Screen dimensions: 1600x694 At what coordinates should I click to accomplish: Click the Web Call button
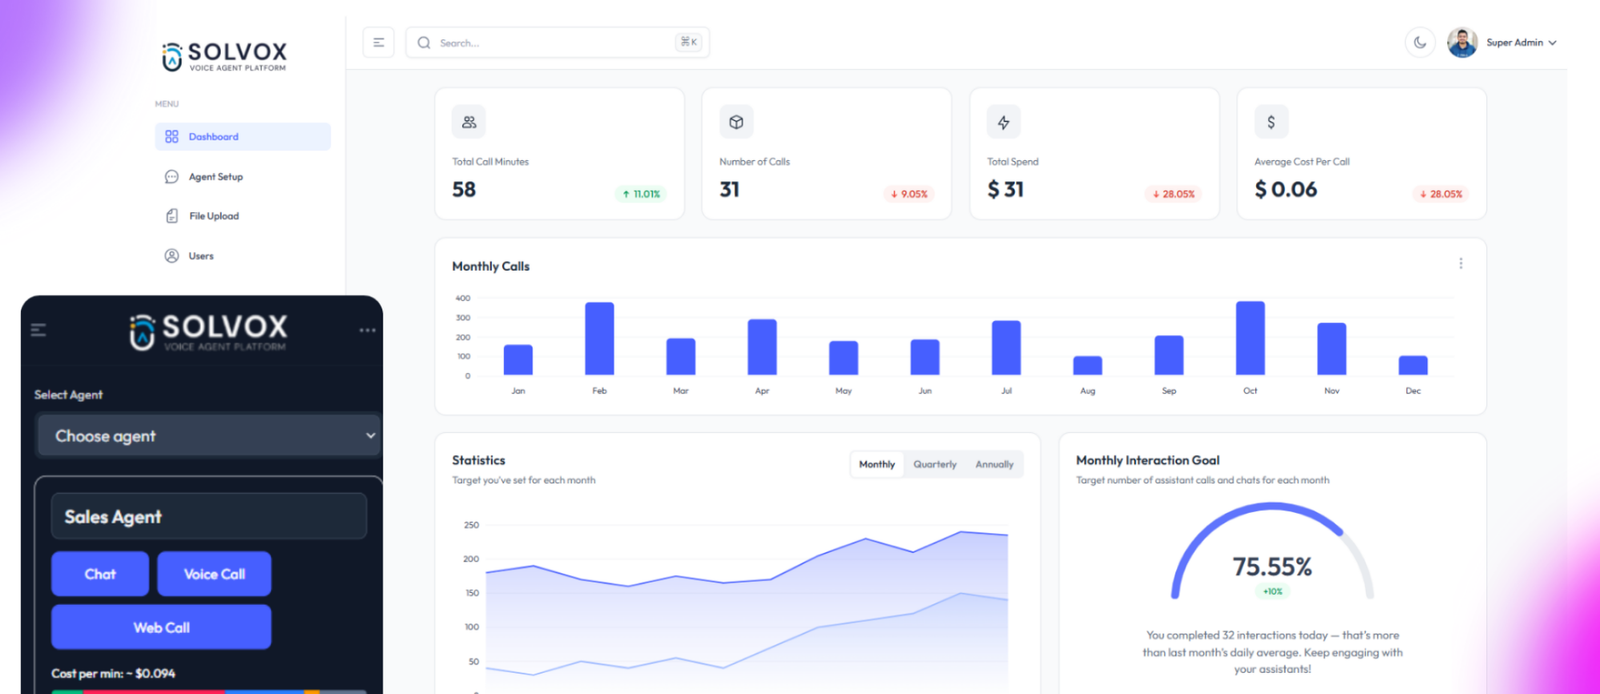pos(161,627)
